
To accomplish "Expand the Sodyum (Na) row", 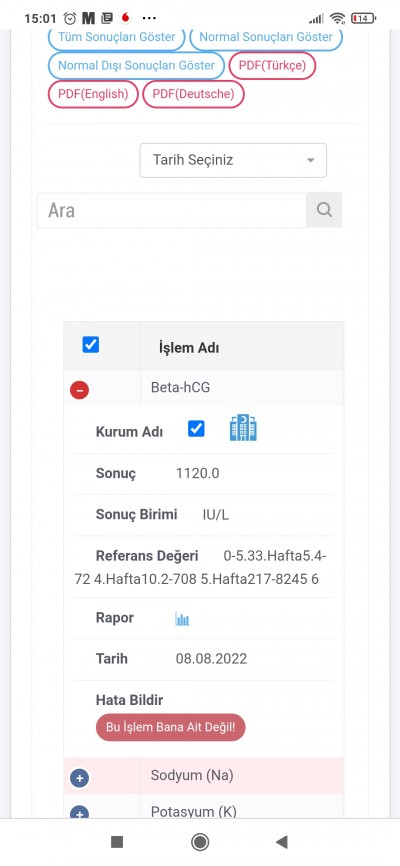I will [80, 778].
